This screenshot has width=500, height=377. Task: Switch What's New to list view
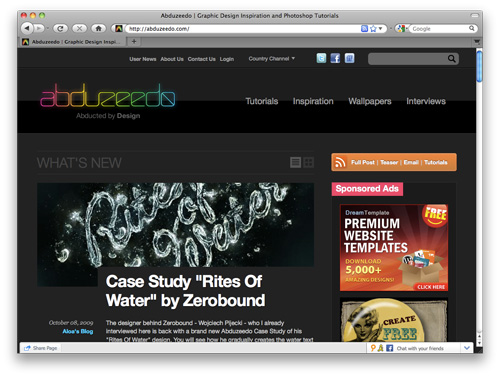click(295, 163)
